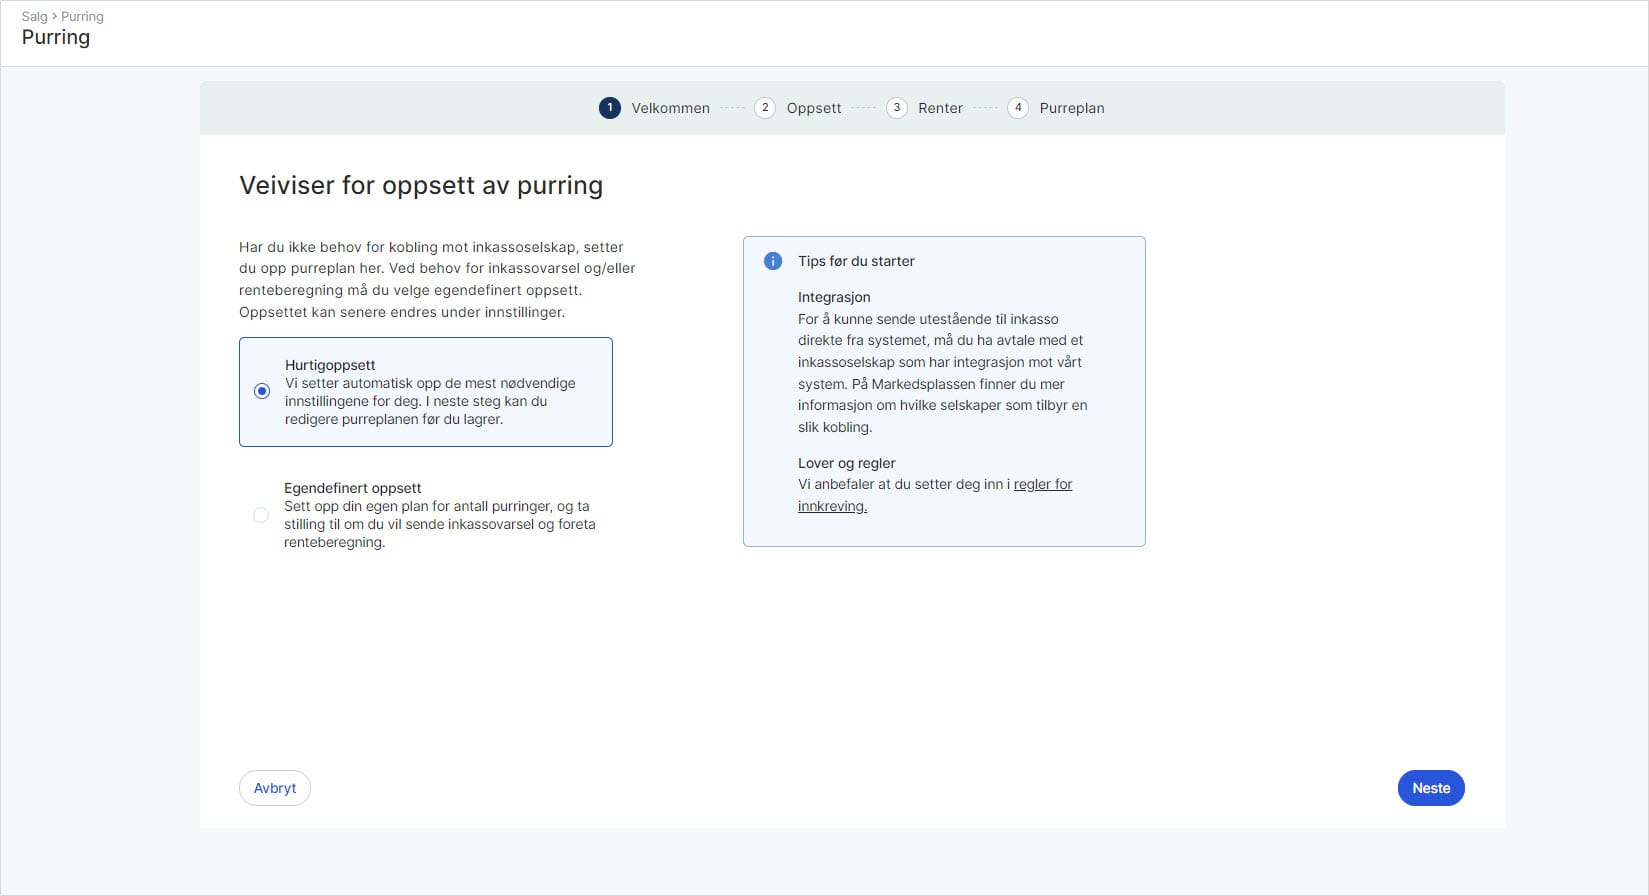
Task: Navigate to Salg in the breadcrumb
Action: (34, 16)
